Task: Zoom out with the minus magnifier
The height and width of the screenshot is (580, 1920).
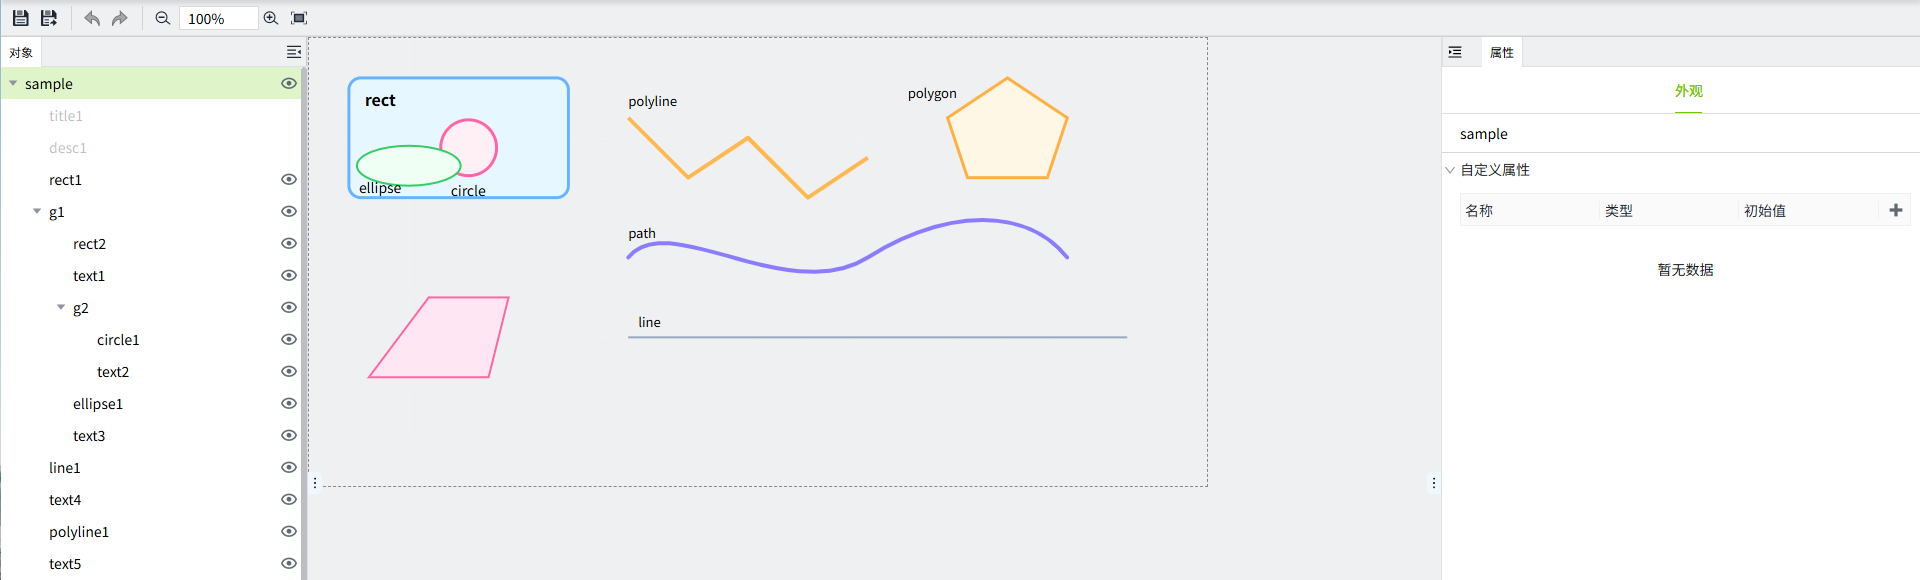Action: click(x=163, y=18)
